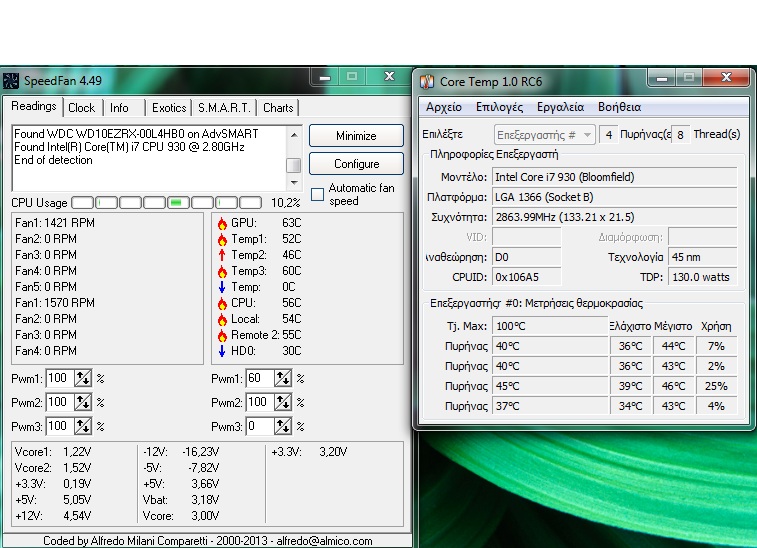Adjust the right Pwm1 spinner set to 60
This screenshot has height=548, width=757.
[283, 379]
